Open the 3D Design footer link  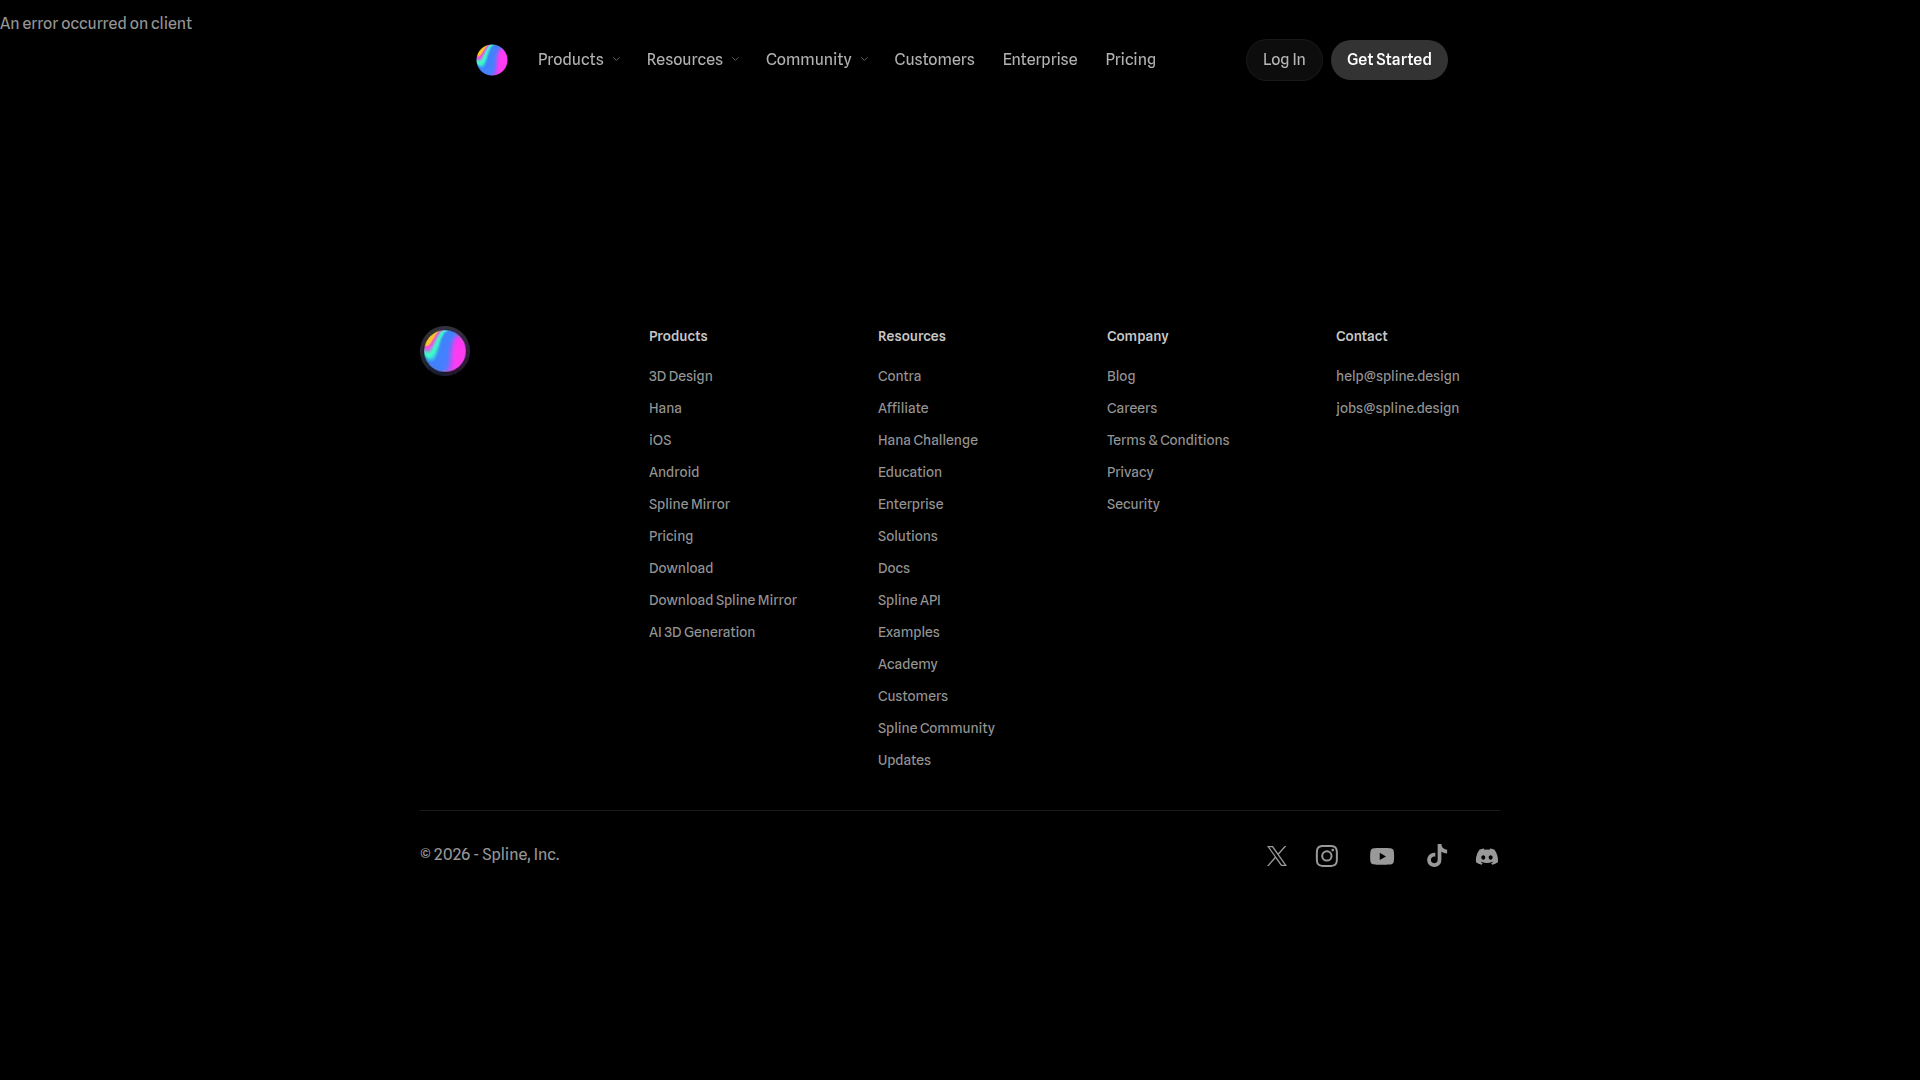click(x=681, y=376)
